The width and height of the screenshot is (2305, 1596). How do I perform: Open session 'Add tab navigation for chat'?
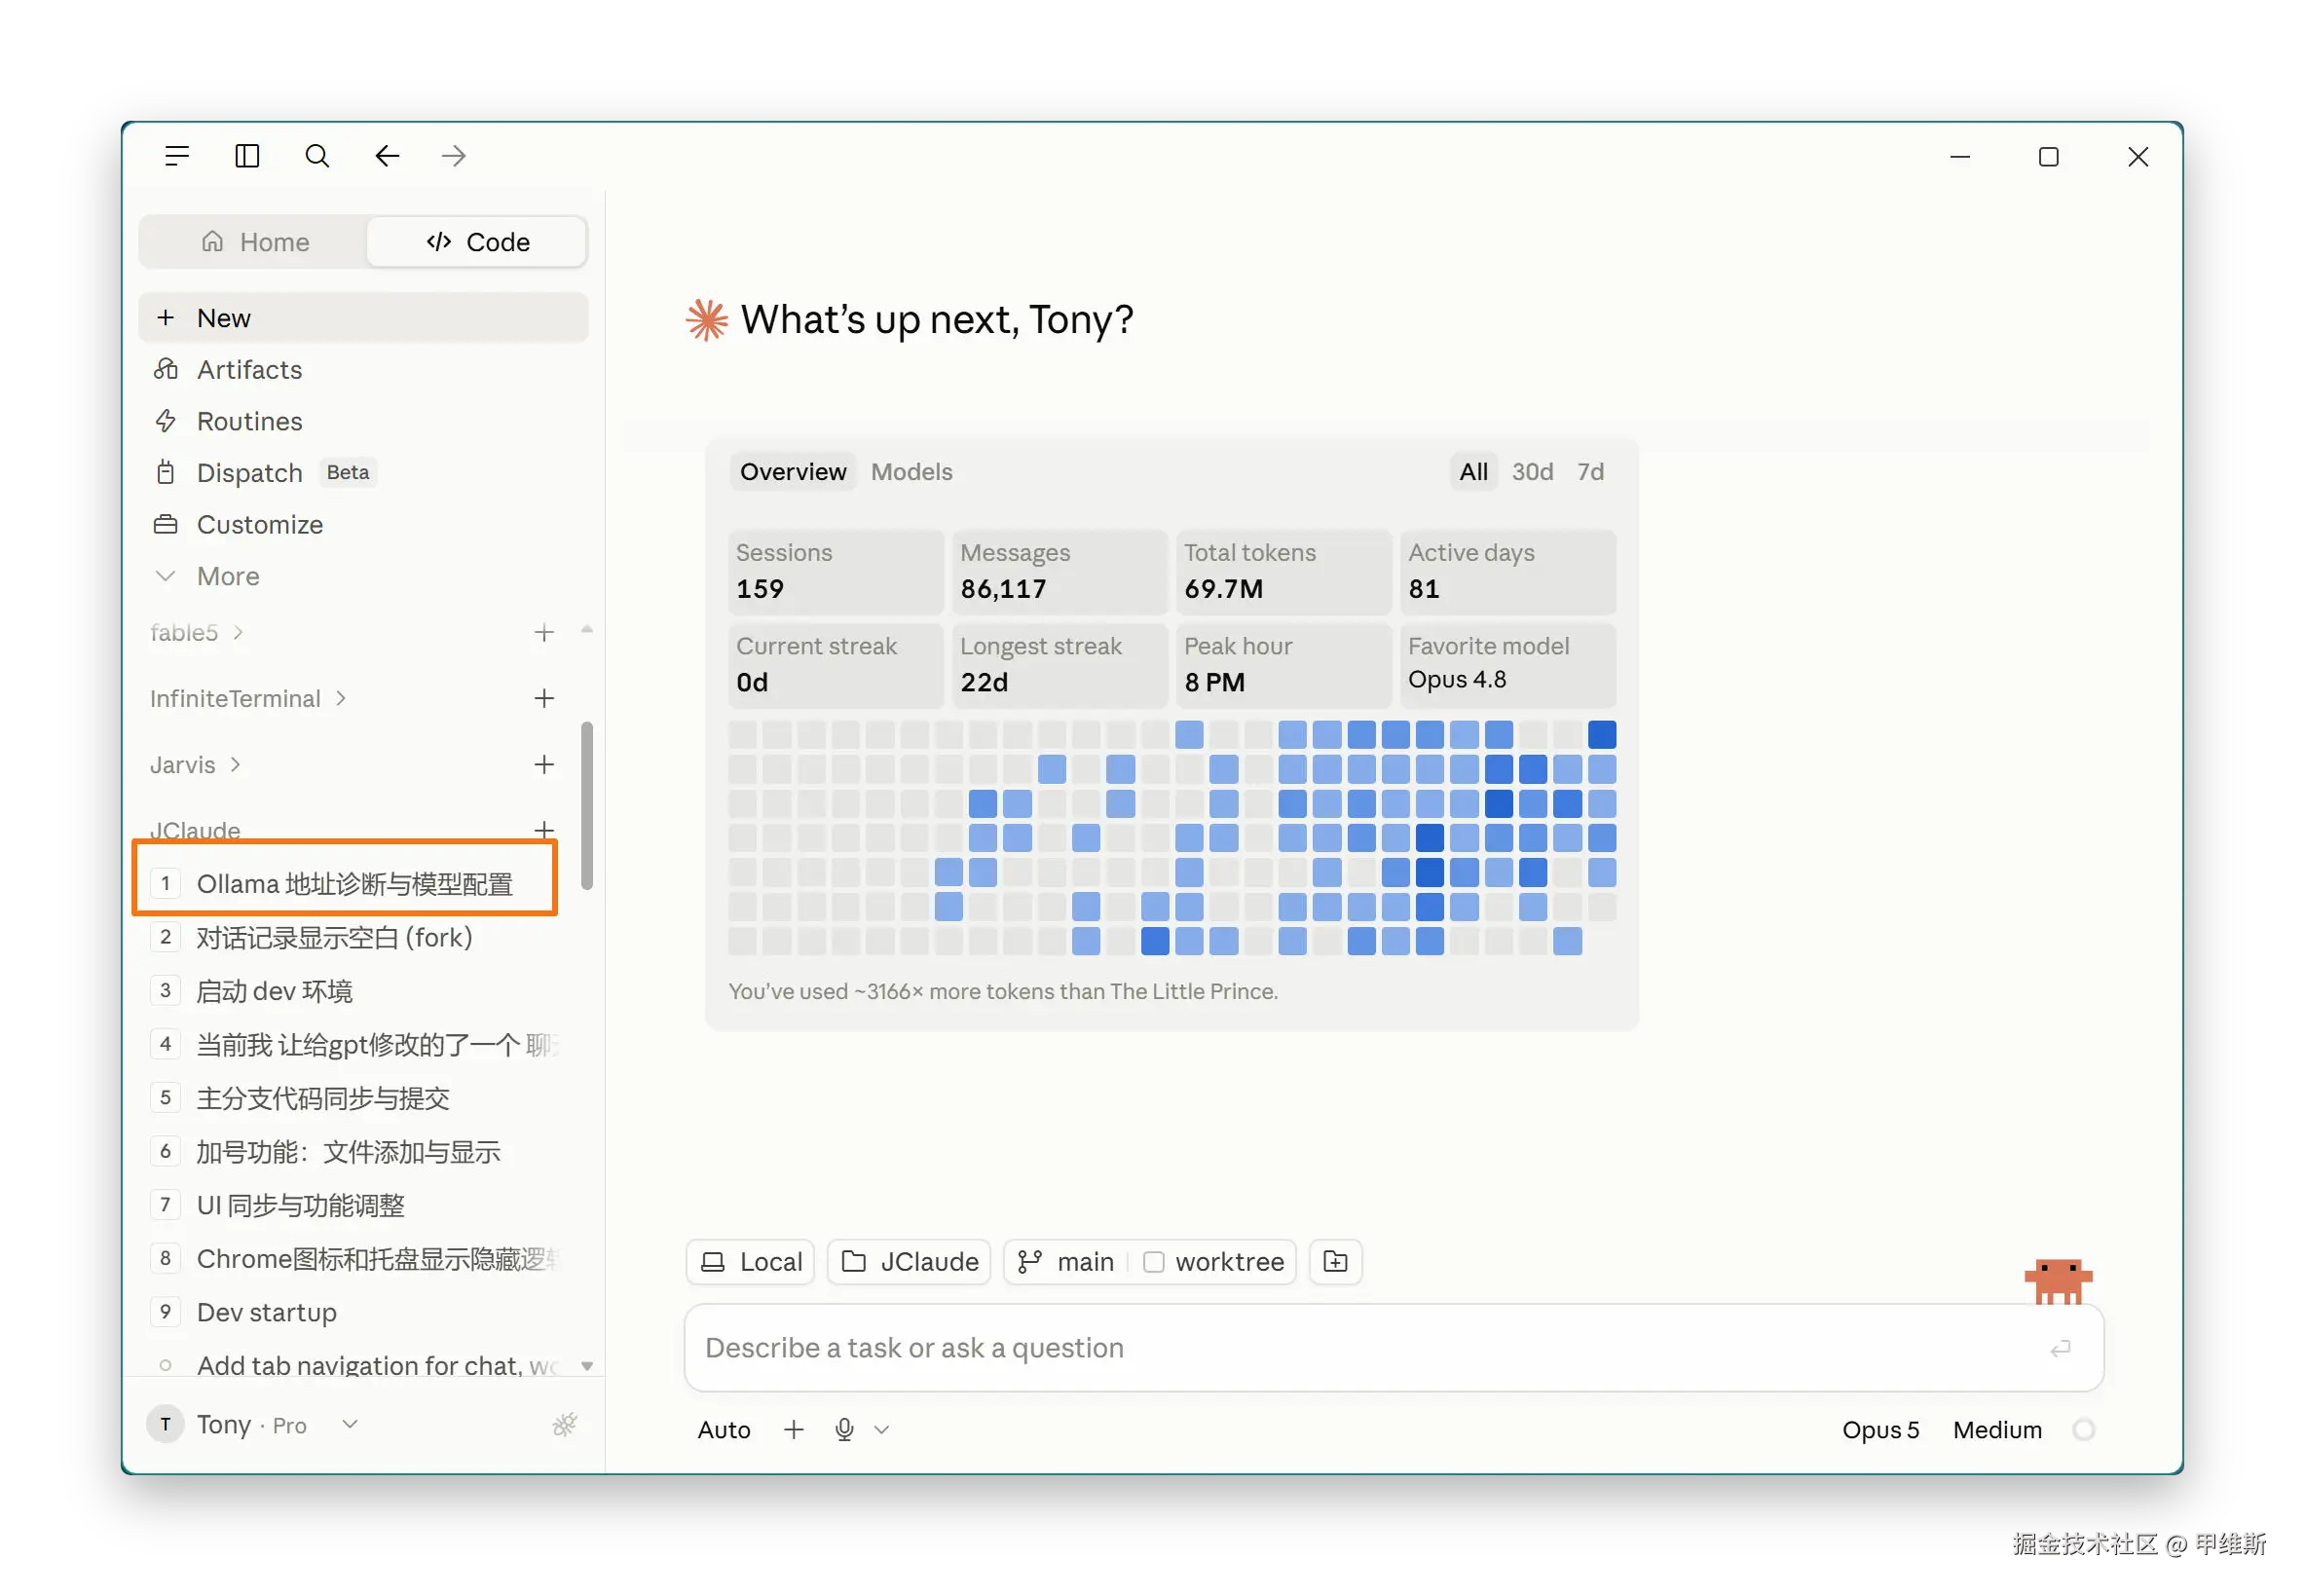click(x=356, y=1365)
